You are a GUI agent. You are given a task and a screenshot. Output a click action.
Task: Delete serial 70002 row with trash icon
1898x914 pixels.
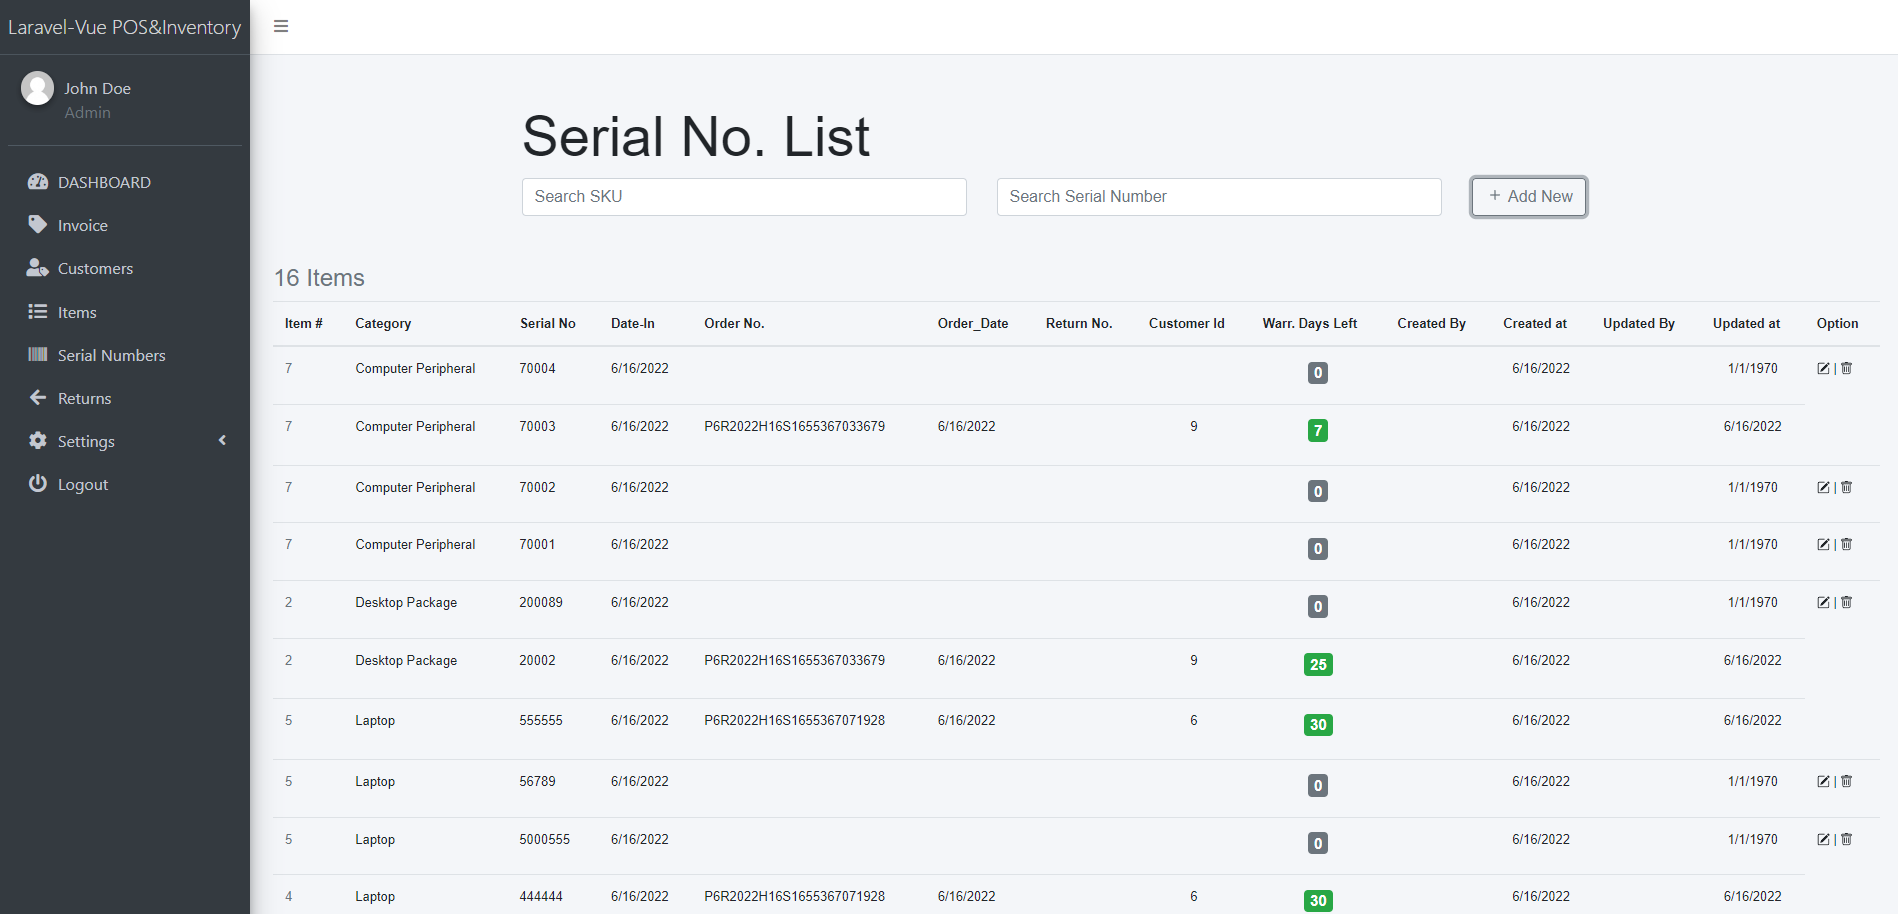tap(1846, 488)
